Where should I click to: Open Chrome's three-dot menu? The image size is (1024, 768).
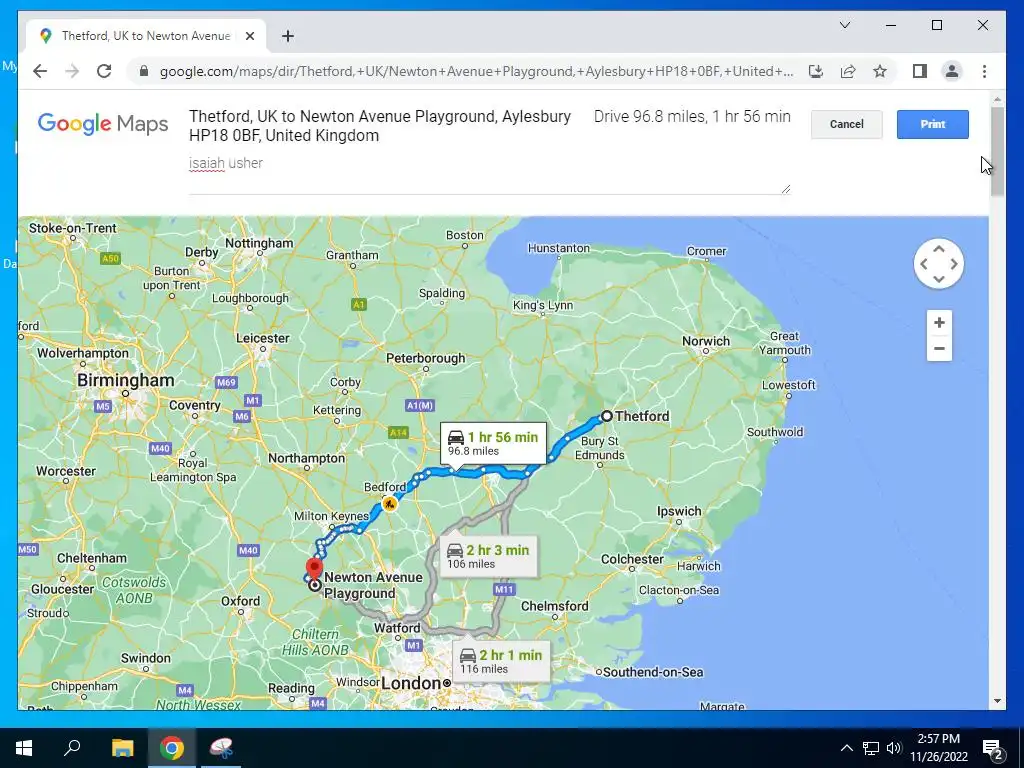984,71
